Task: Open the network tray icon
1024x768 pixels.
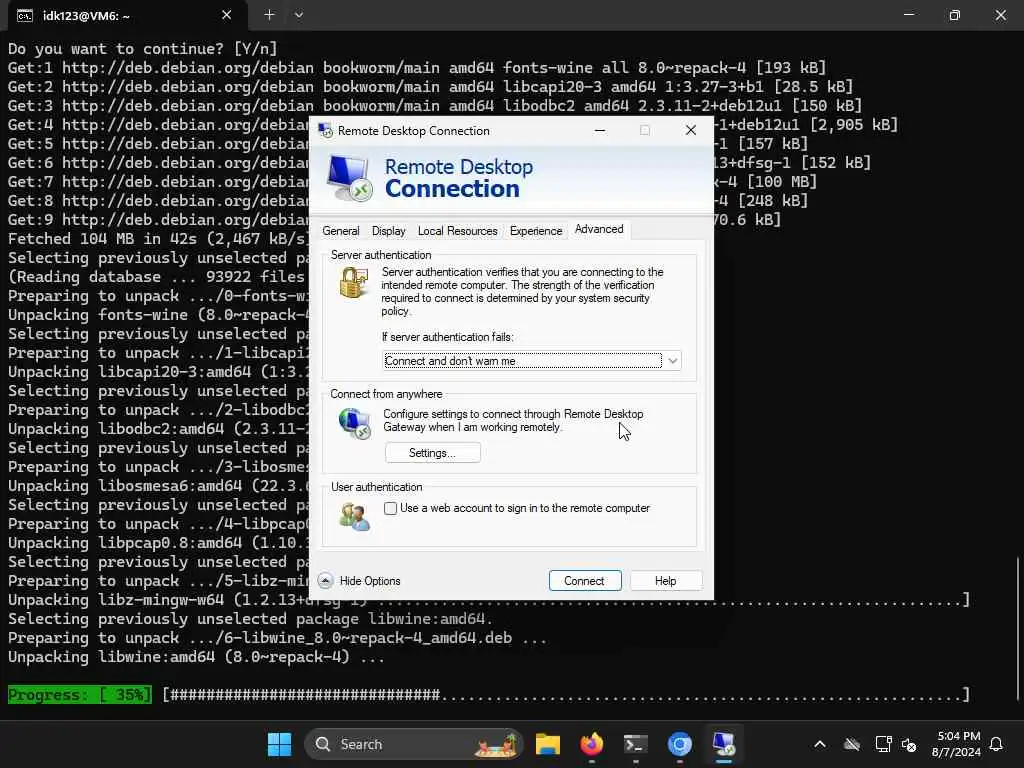Action: [x=883, y=744]
